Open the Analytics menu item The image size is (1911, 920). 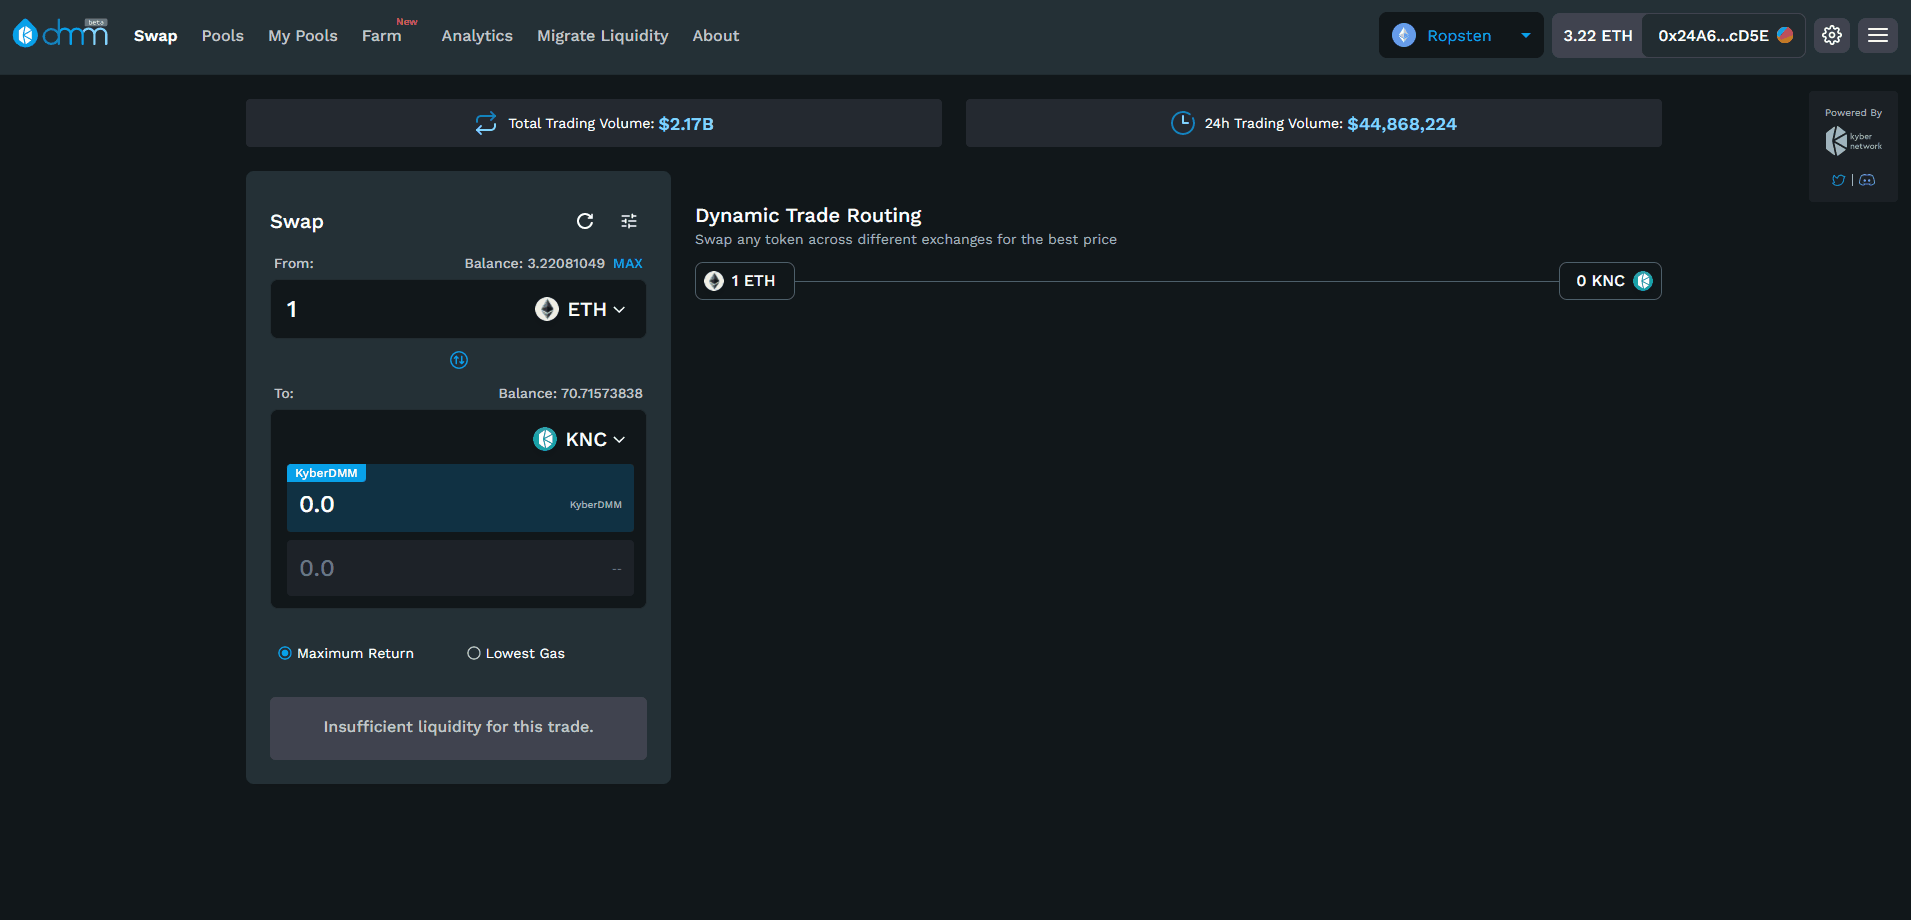(x=477, y=35)
